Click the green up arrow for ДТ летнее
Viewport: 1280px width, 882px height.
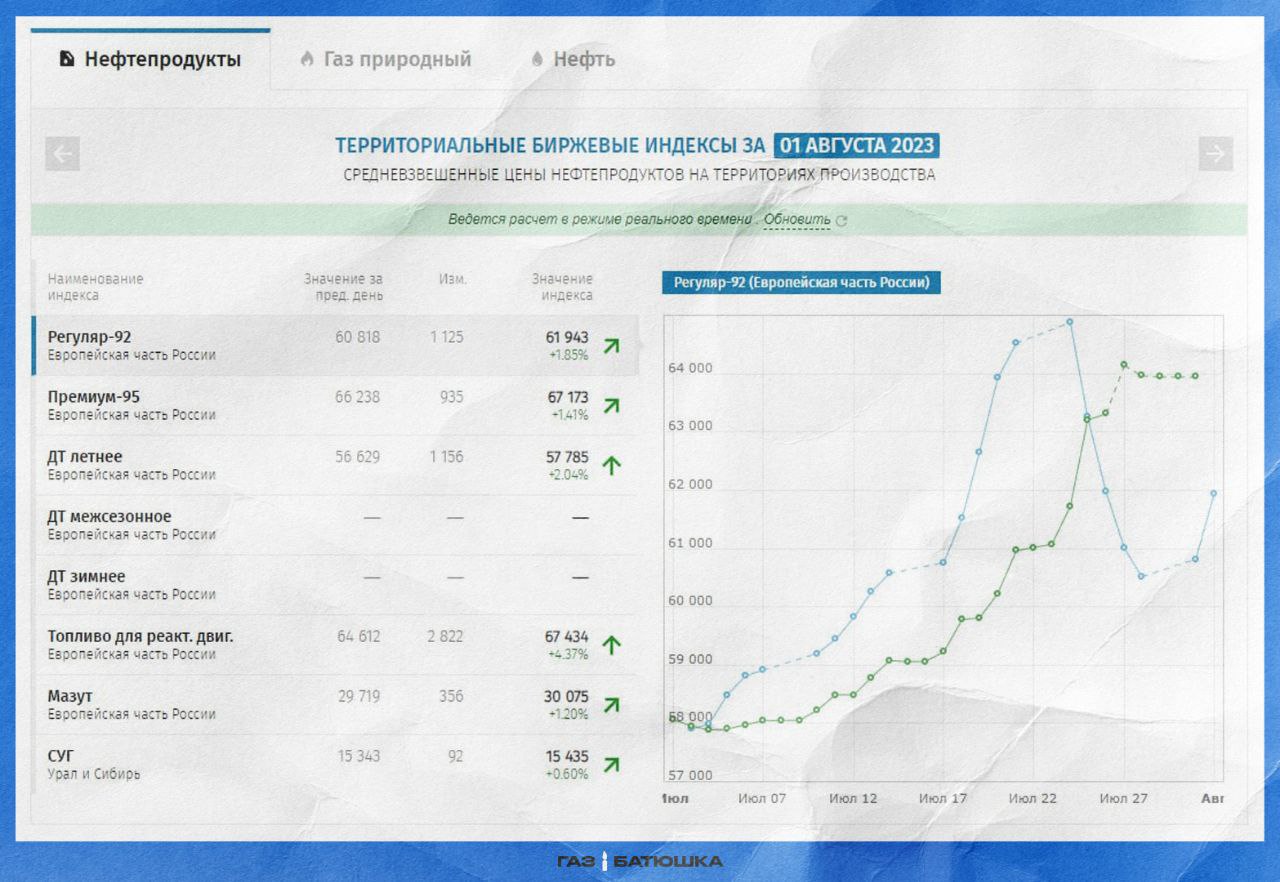(611, 465)
